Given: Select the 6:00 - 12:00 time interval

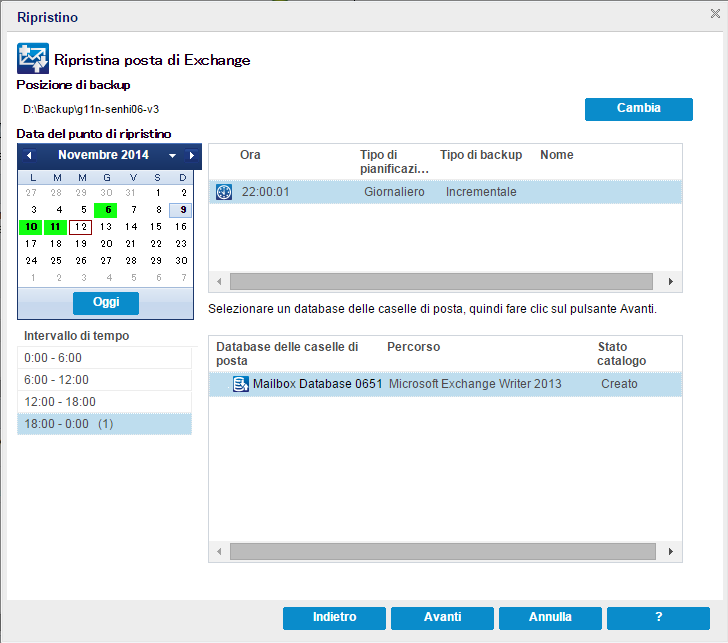Looking at the screenshot, I should pyautogui.click(x=104, y=380).
